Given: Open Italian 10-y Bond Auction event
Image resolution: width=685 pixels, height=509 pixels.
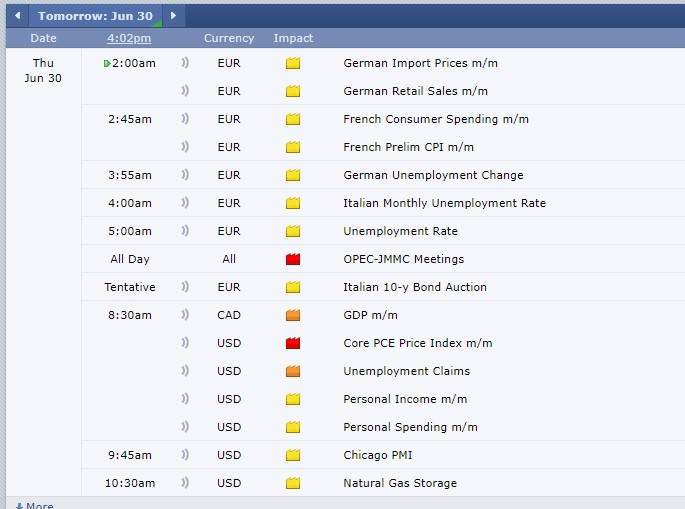Looking at the screenshot, I should tap(415, 287).
